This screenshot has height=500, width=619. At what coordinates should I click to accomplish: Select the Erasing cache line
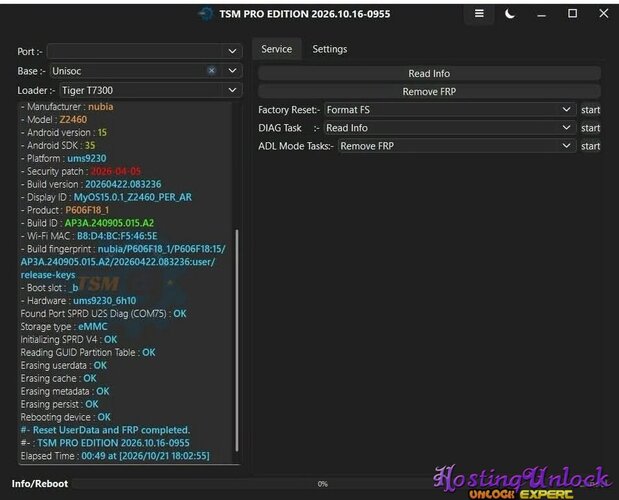(58, 378)
